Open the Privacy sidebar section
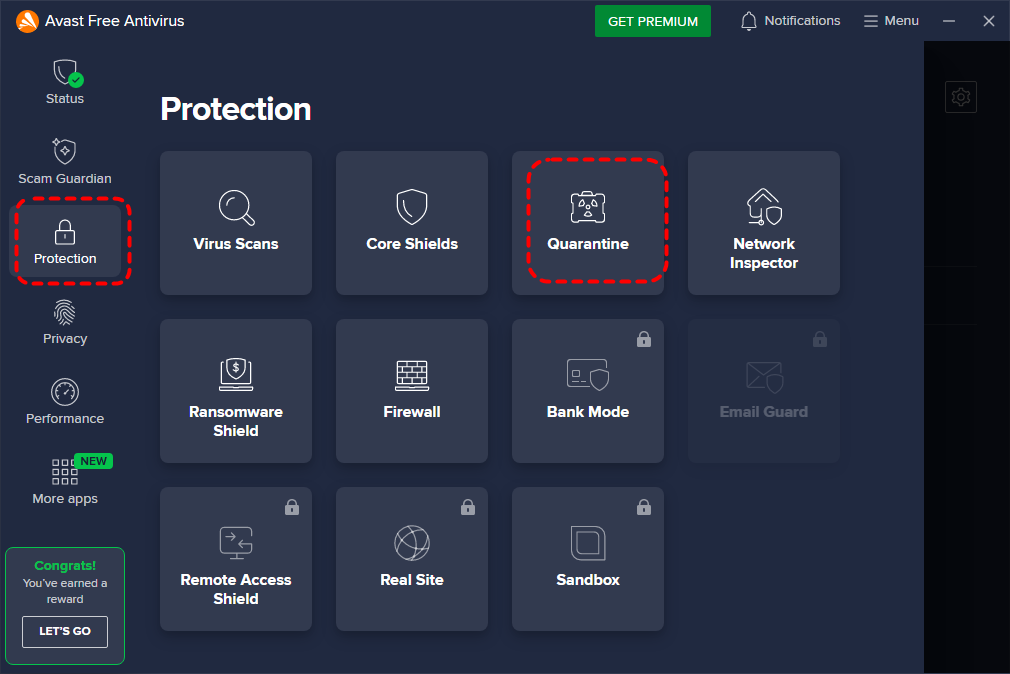This screenshot has height=674, width=1010. [65, 322]
